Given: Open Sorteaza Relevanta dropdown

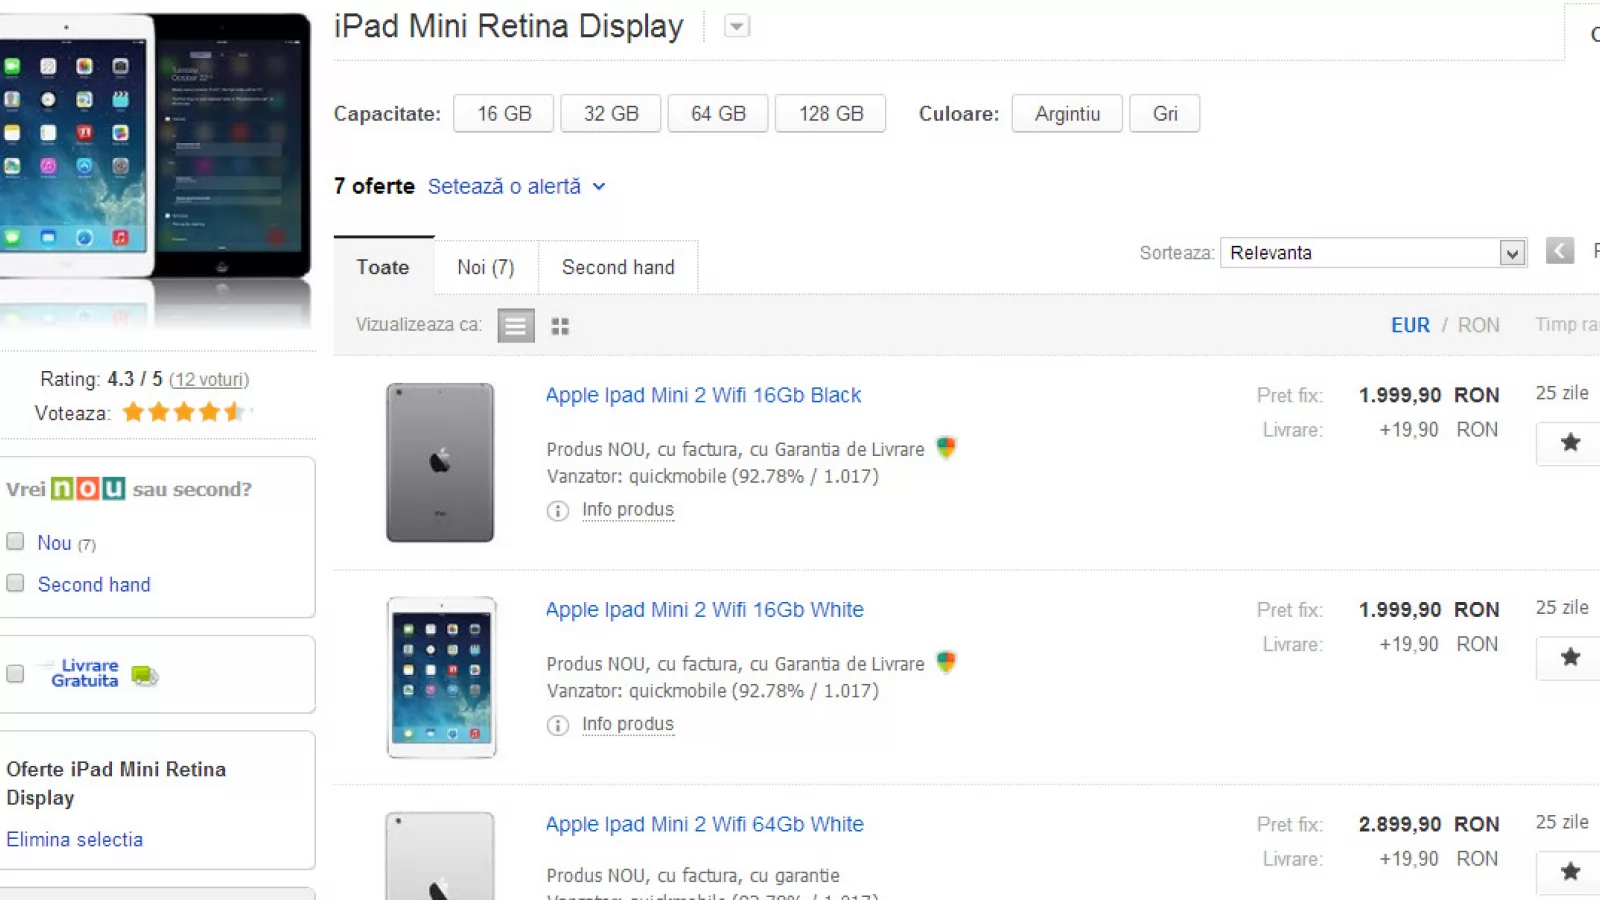Looking at the screenshot, I should pos(1373,253).
